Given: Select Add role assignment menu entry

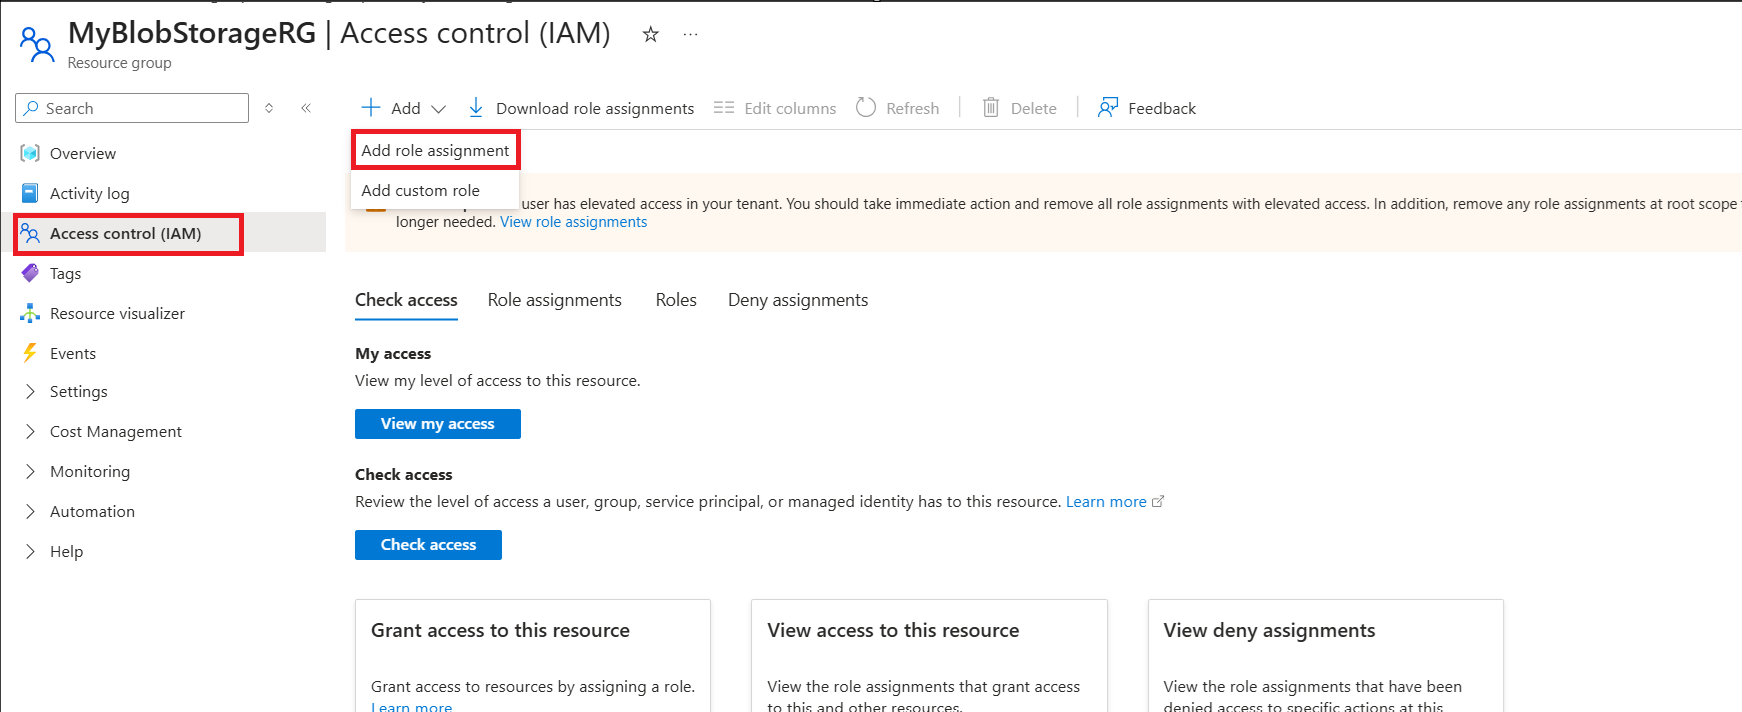Looking at the screenshot, I should pos(435,151).
